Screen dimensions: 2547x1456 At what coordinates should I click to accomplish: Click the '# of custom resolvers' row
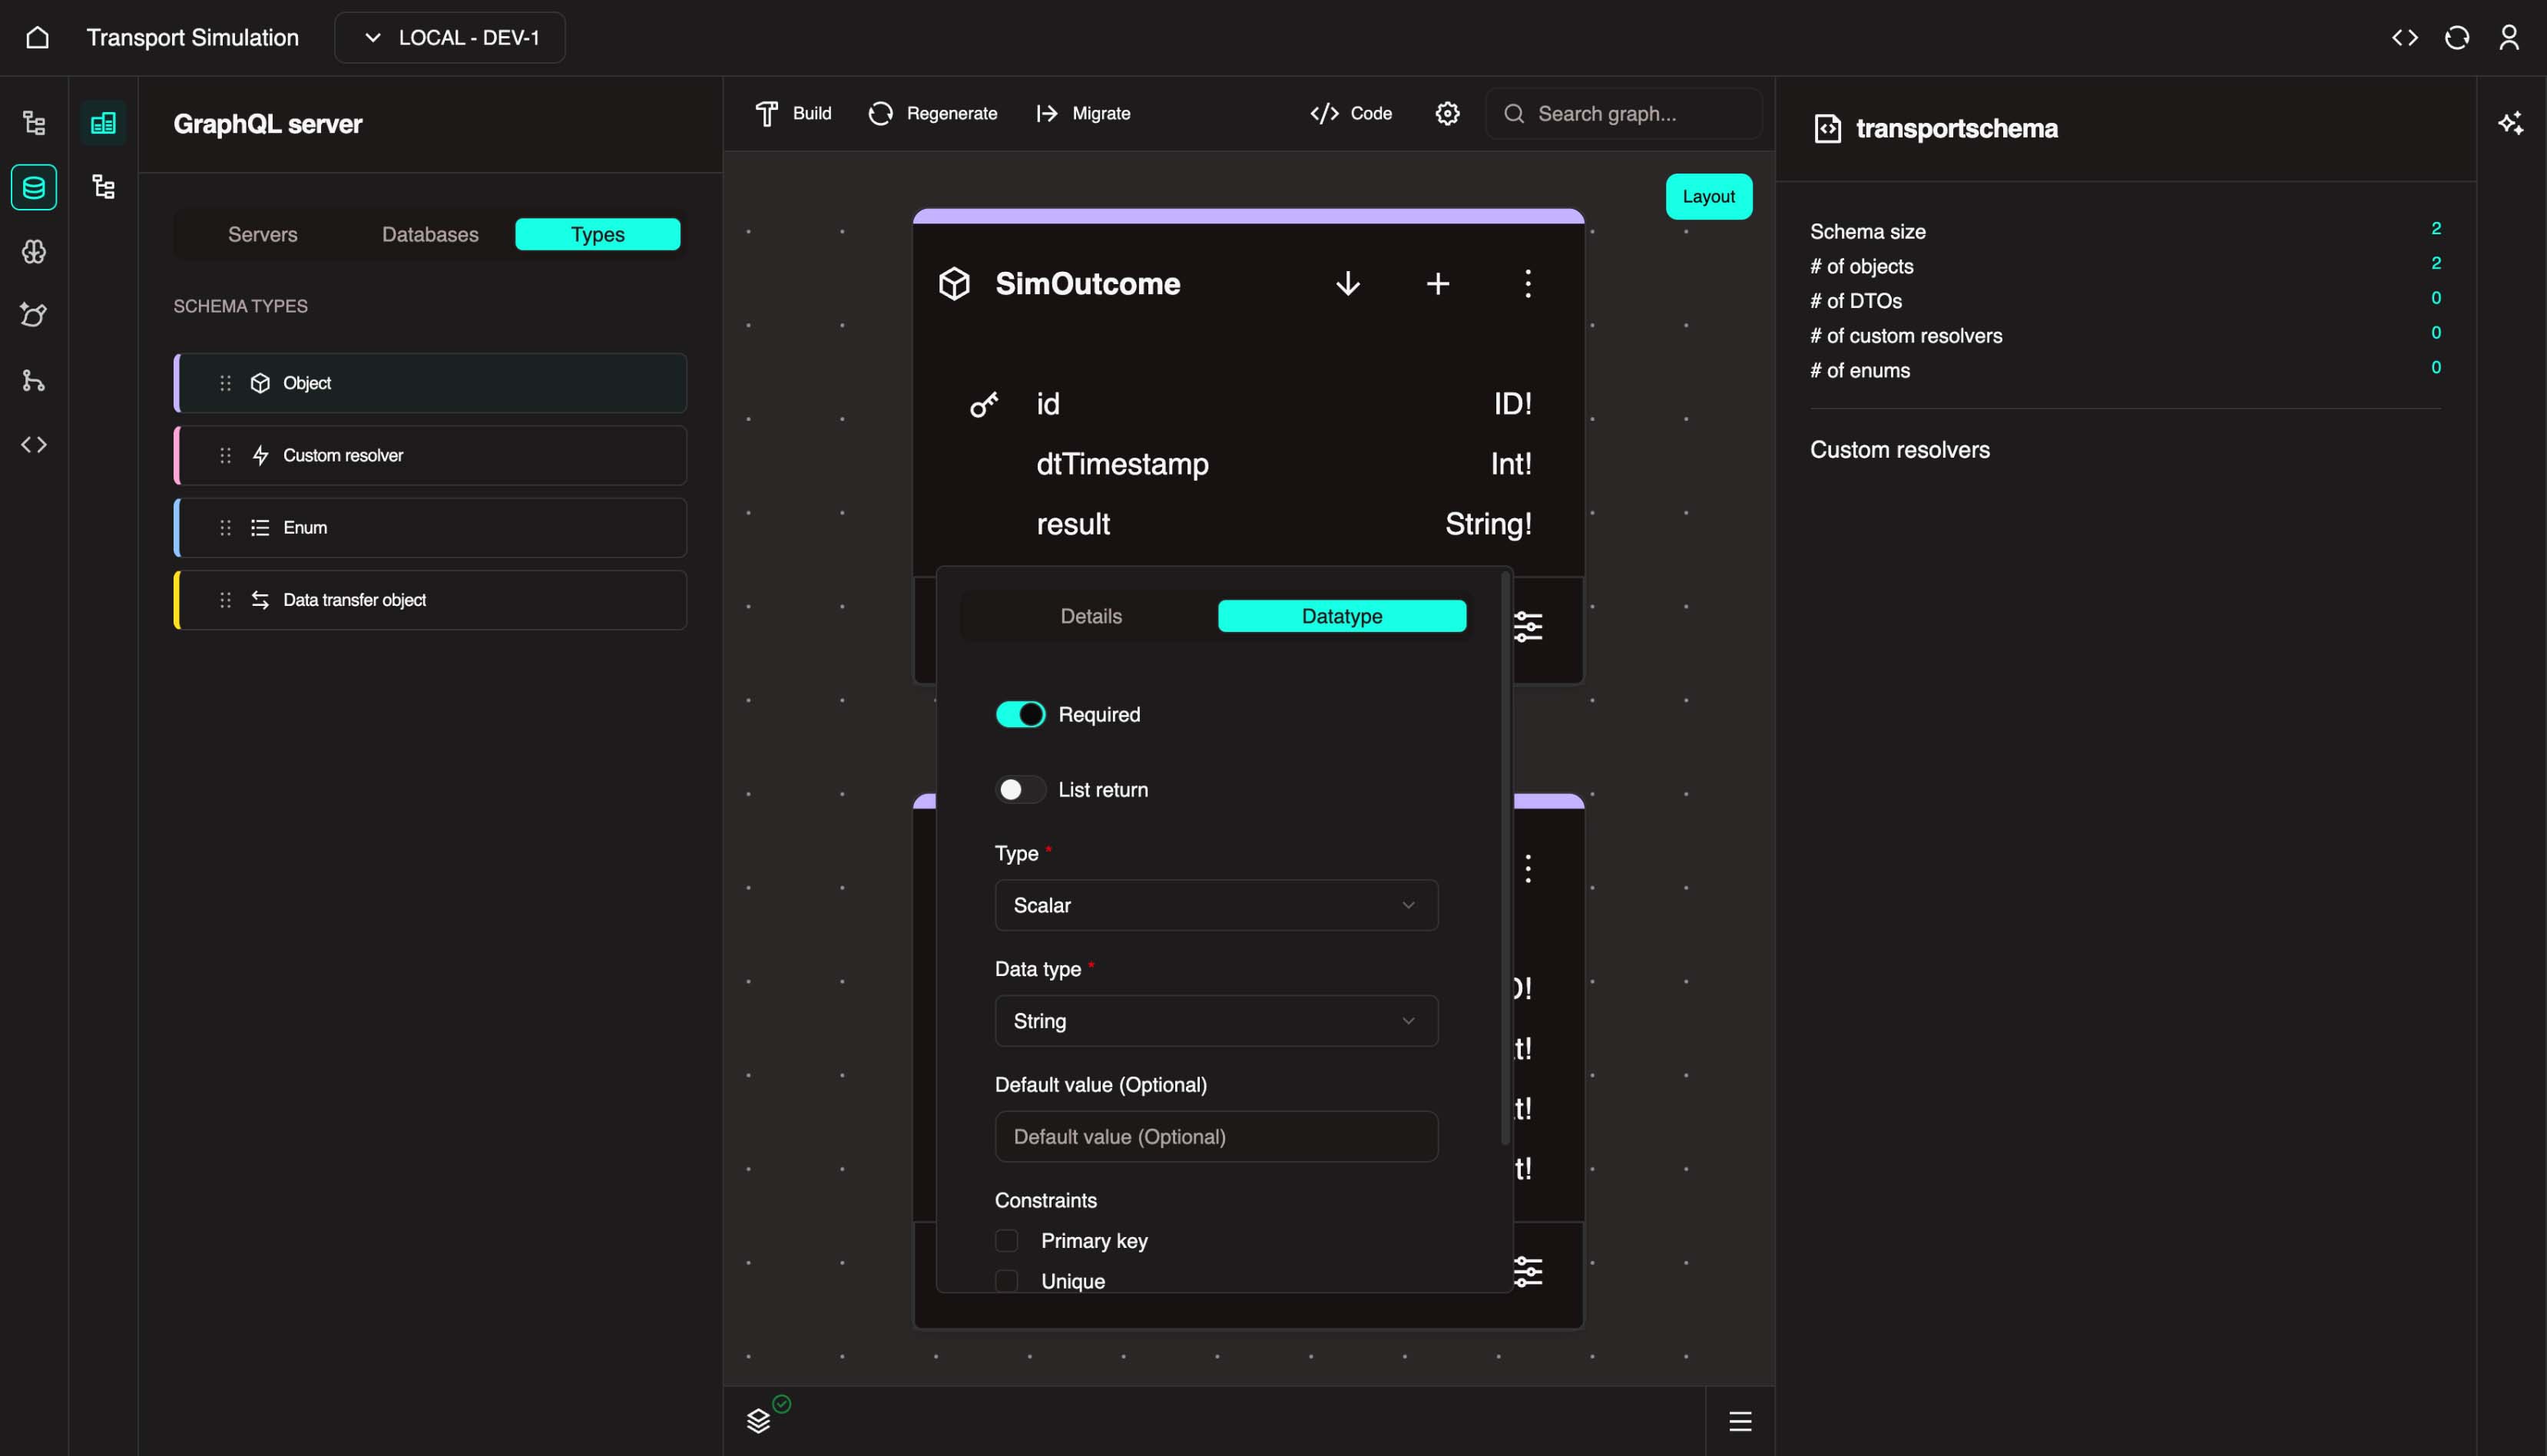coord(2125,336)
